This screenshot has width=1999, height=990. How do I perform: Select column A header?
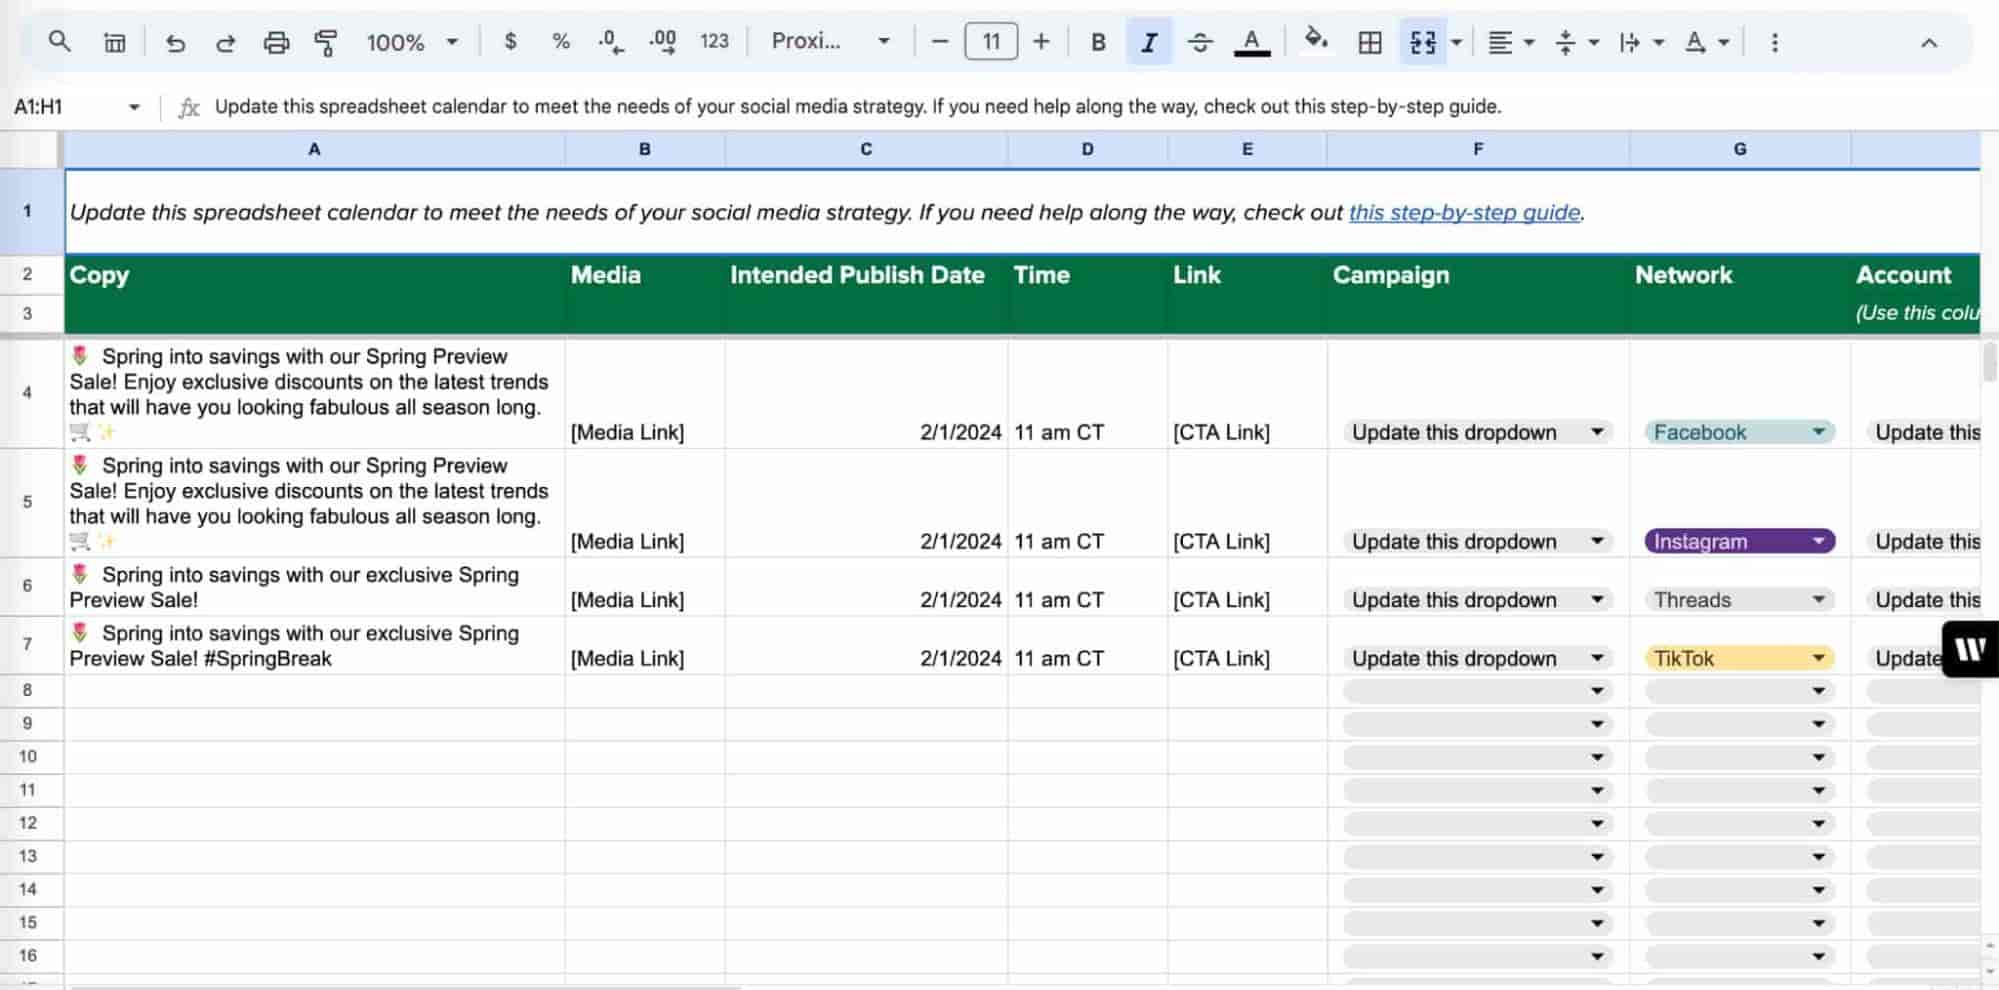(314, 149)
